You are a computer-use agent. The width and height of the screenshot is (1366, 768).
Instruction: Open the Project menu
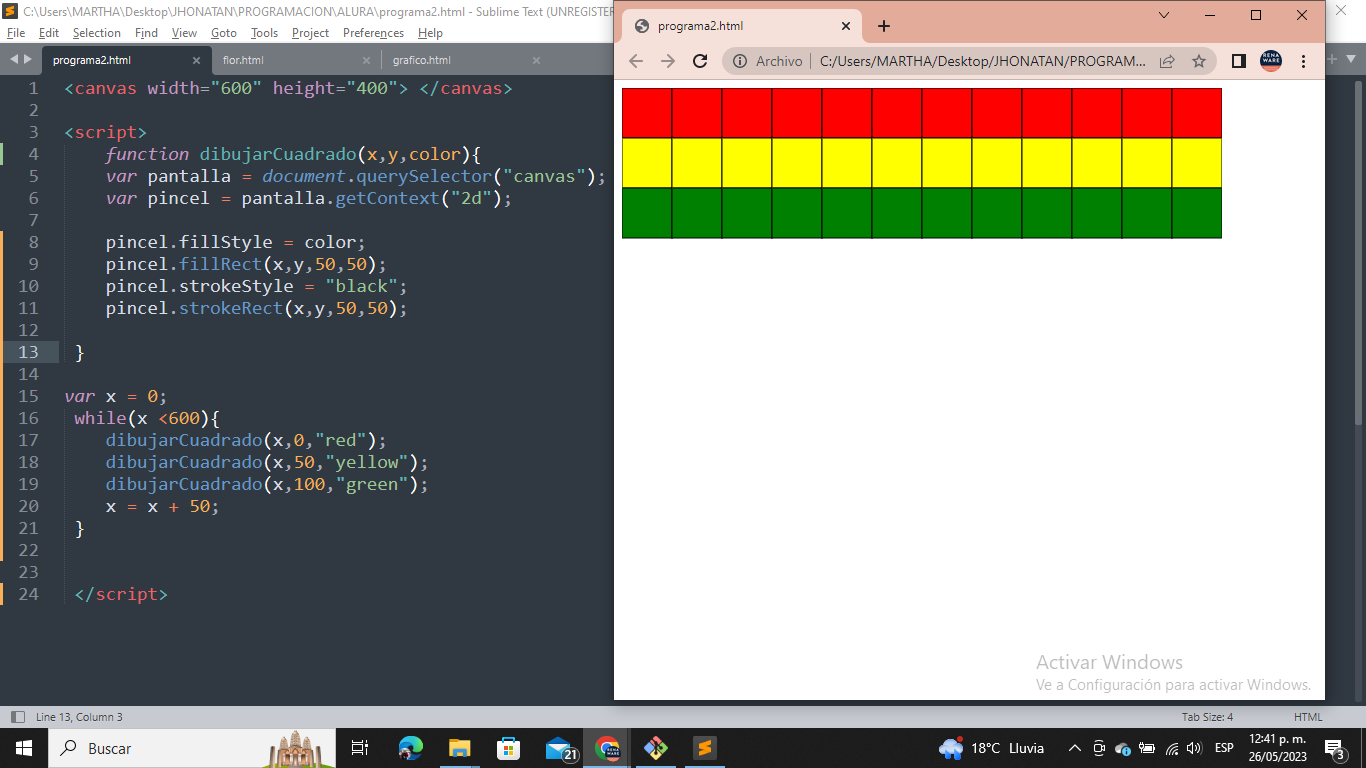310,33
